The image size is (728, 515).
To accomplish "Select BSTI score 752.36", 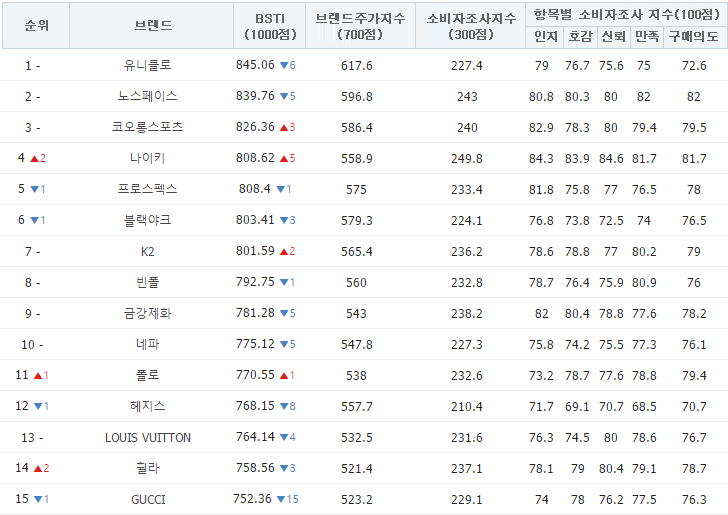I will tap(252, 498).
